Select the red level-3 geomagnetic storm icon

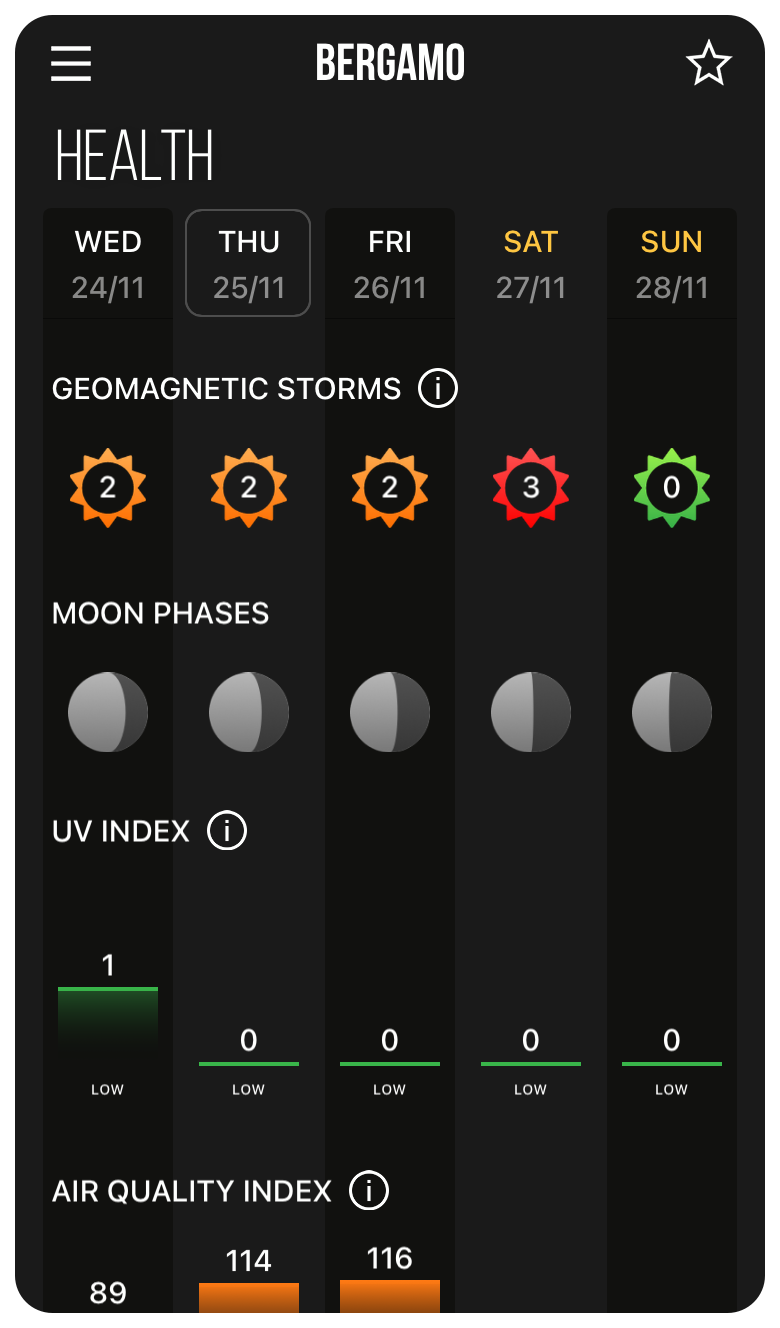531,487
